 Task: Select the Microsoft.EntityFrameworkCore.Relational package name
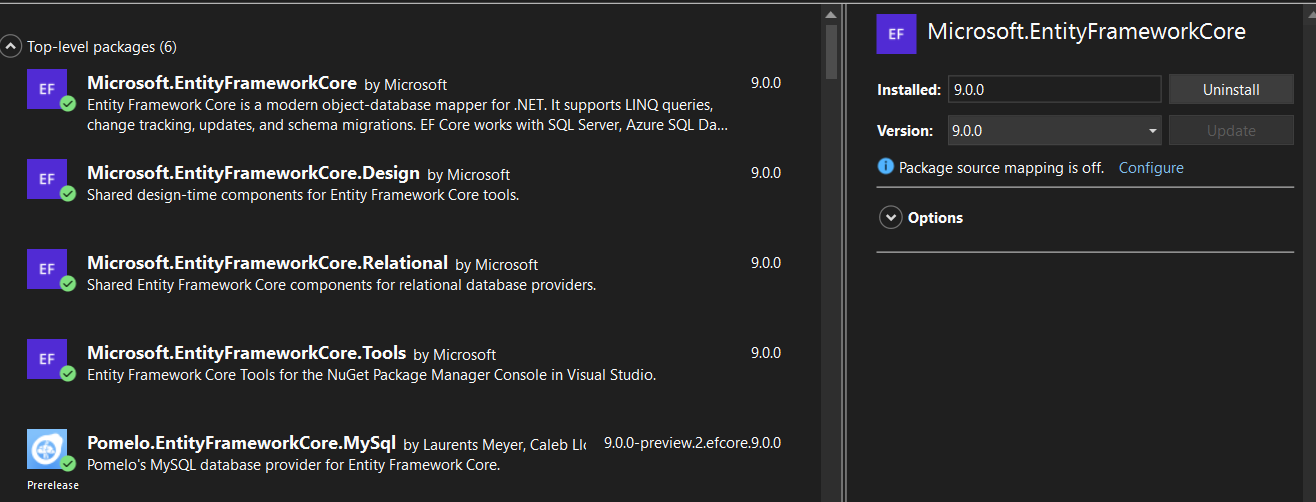267,263
